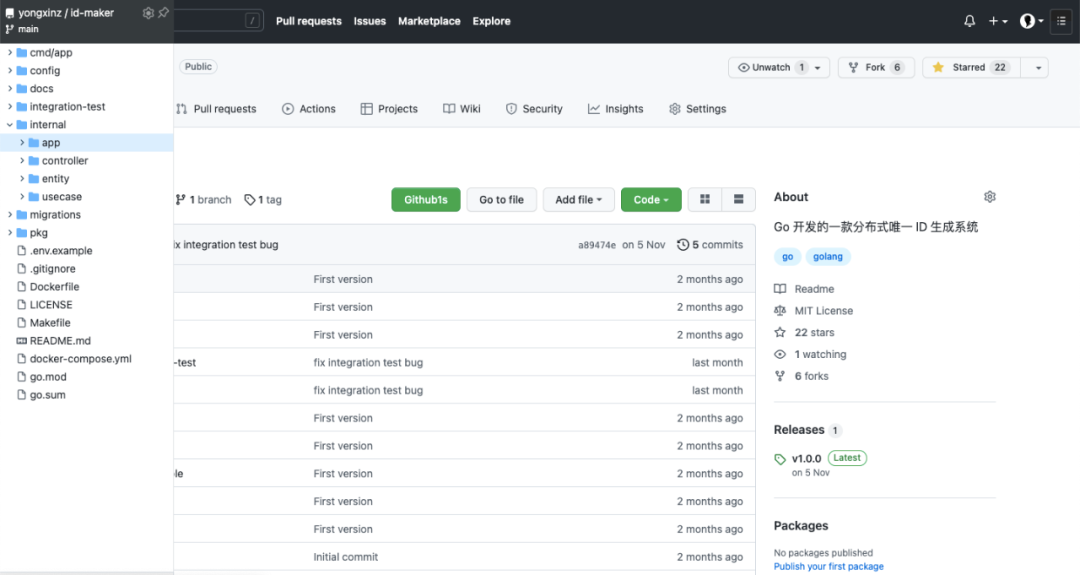
Task: Expand the integration-test folder
Action: click(10, 107)
